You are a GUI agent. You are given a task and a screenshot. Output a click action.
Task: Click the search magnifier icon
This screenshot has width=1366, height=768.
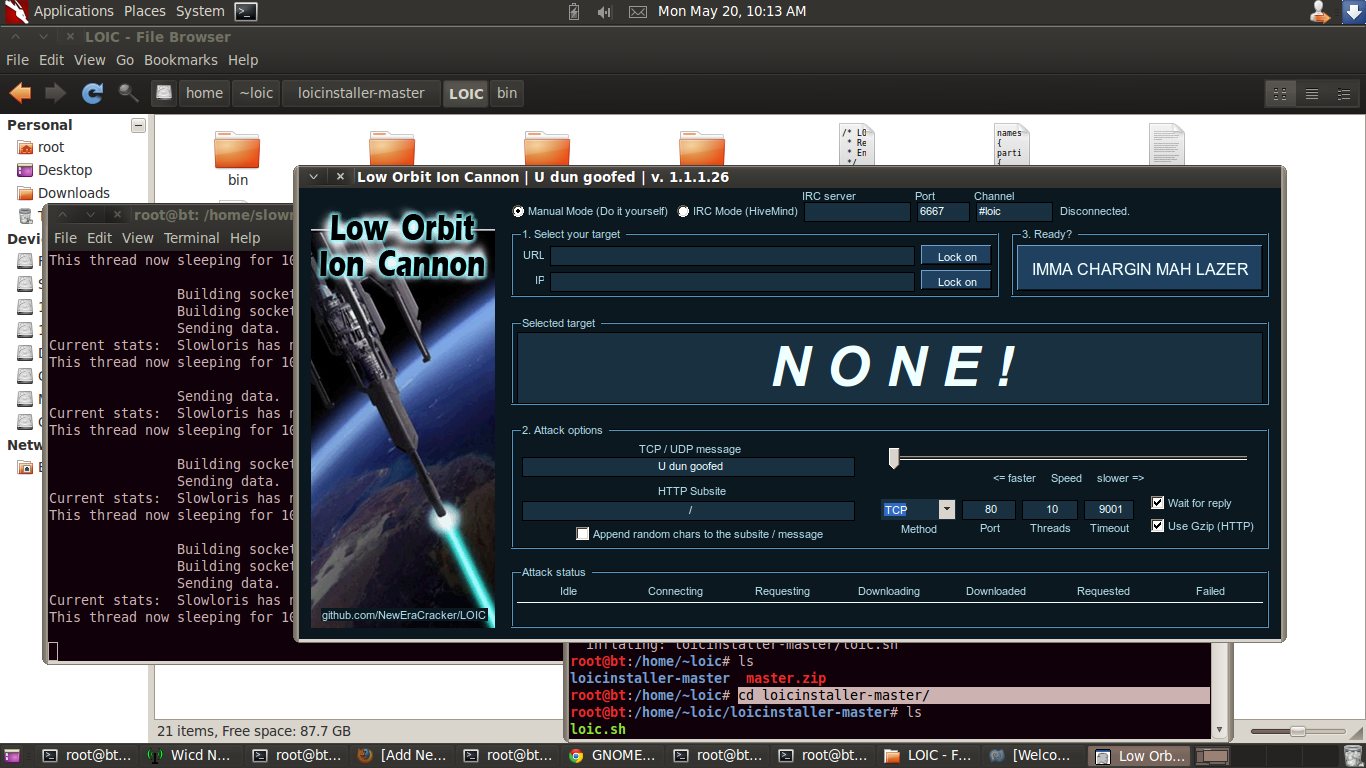[x=128, y=93]
